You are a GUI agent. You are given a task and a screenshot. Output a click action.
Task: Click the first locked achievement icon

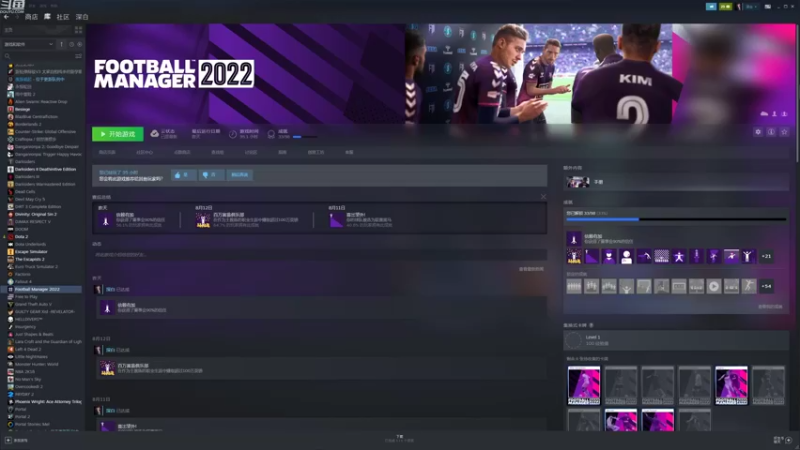click(574, 286)
